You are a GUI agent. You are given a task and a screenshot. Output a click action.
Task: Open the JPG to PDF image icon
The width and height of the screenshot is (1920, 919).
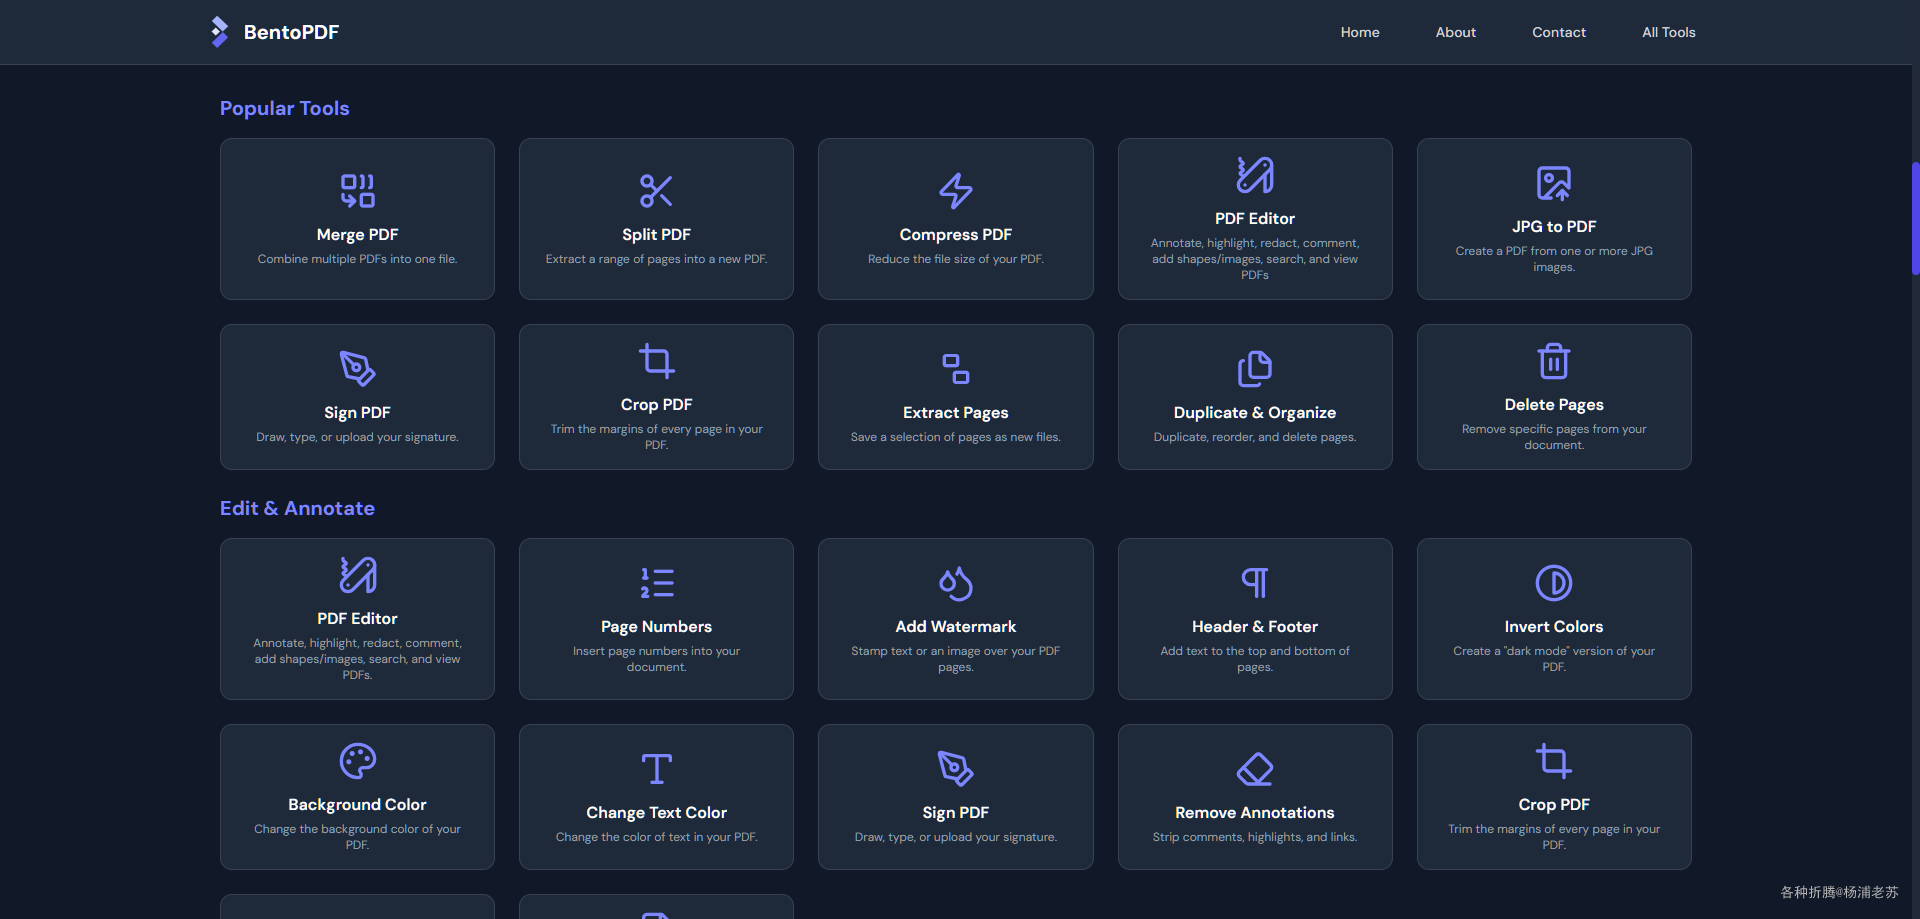point(1553,183)
